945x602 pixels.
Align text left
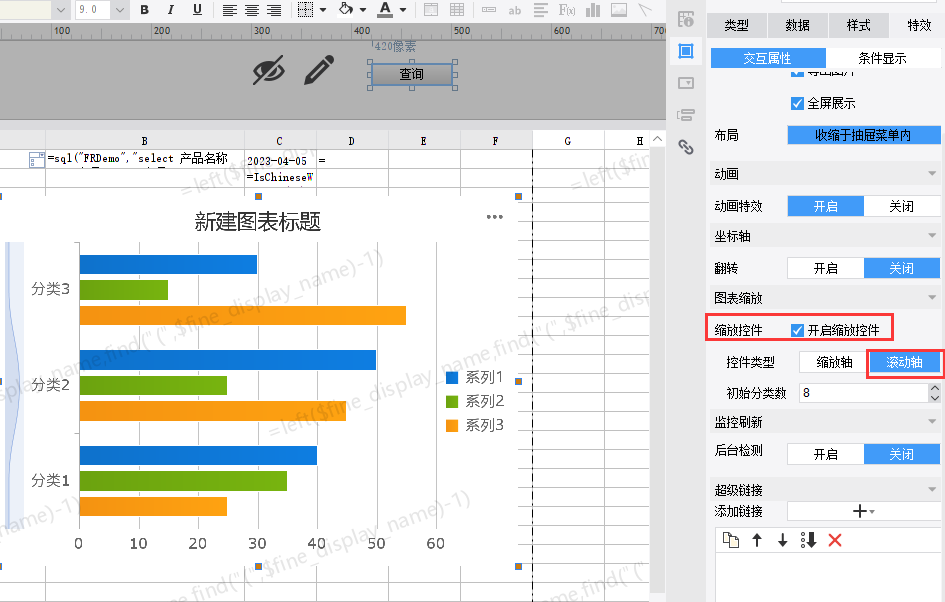[230, 10]
